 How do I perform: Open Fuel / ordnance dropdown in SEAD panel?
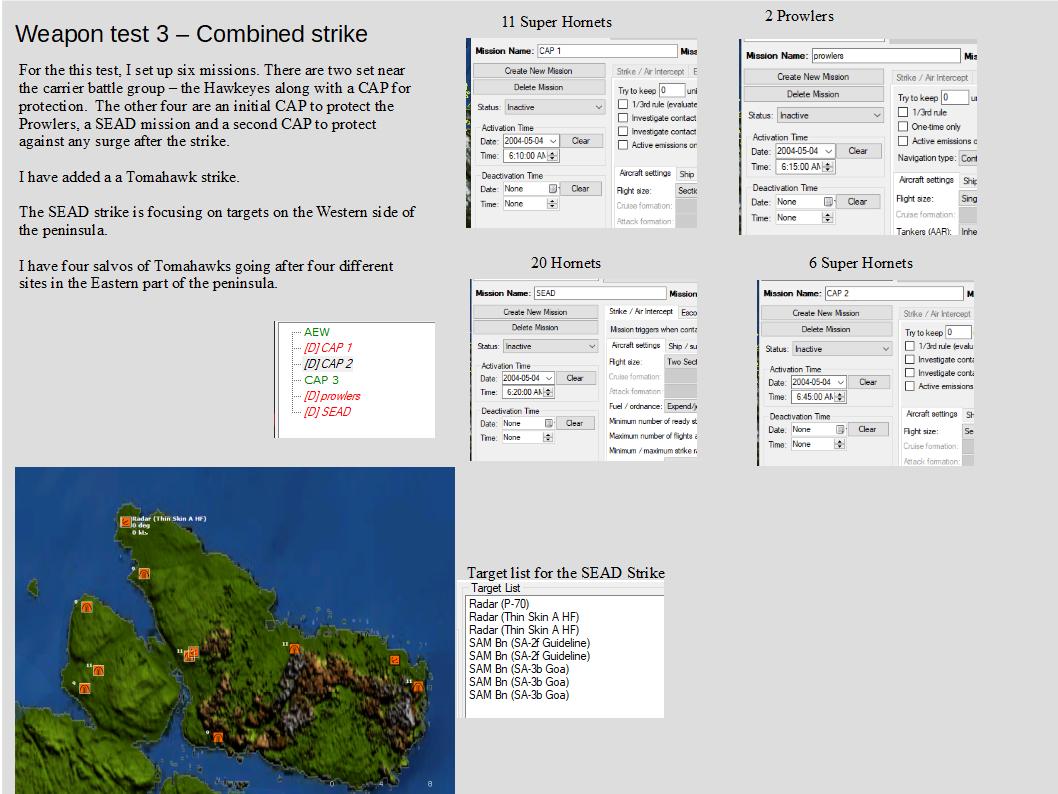[x=681, y=406]
